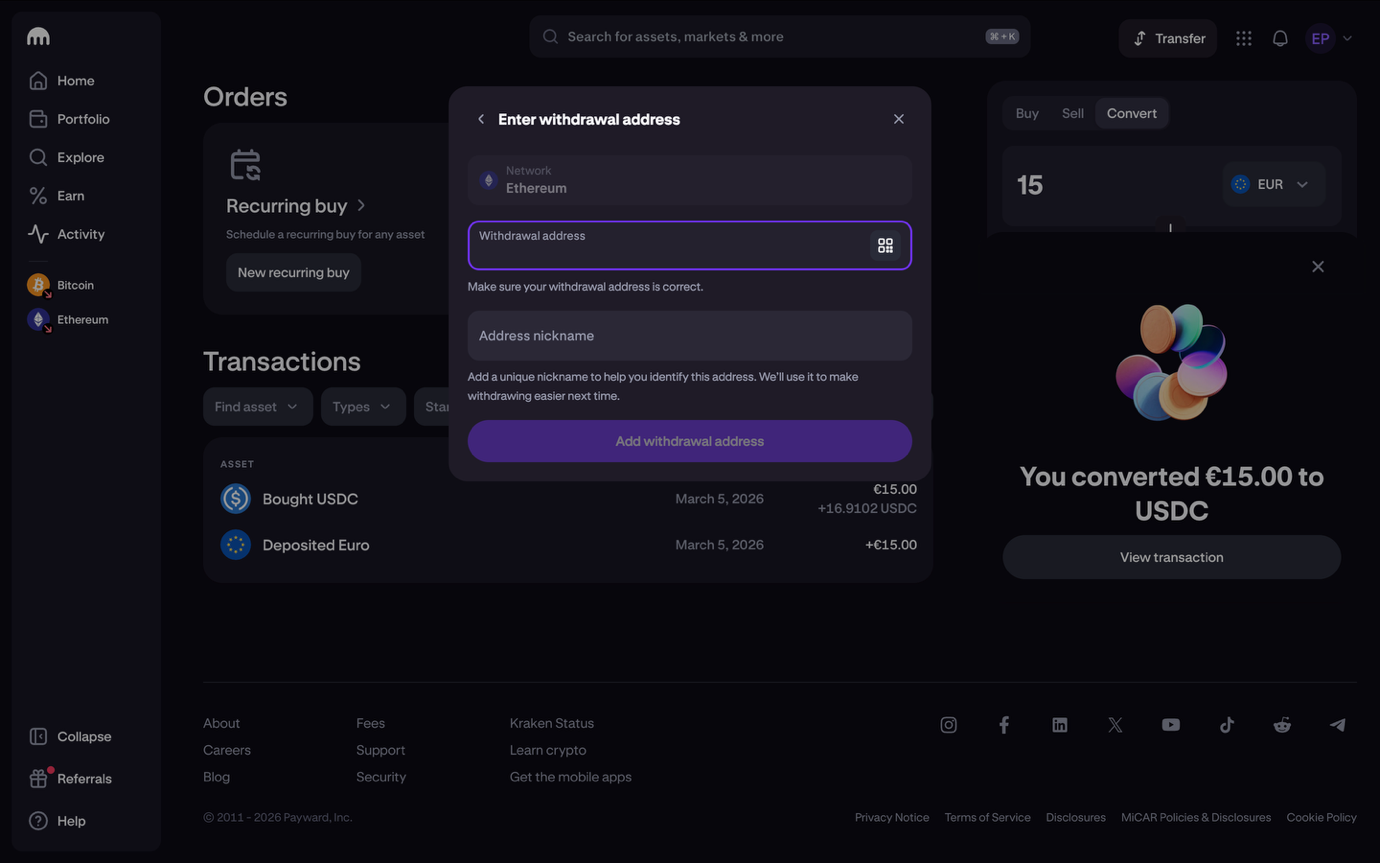Open the Careers footer link
This screenshot has height=863, width=1380.
(227, 750)
